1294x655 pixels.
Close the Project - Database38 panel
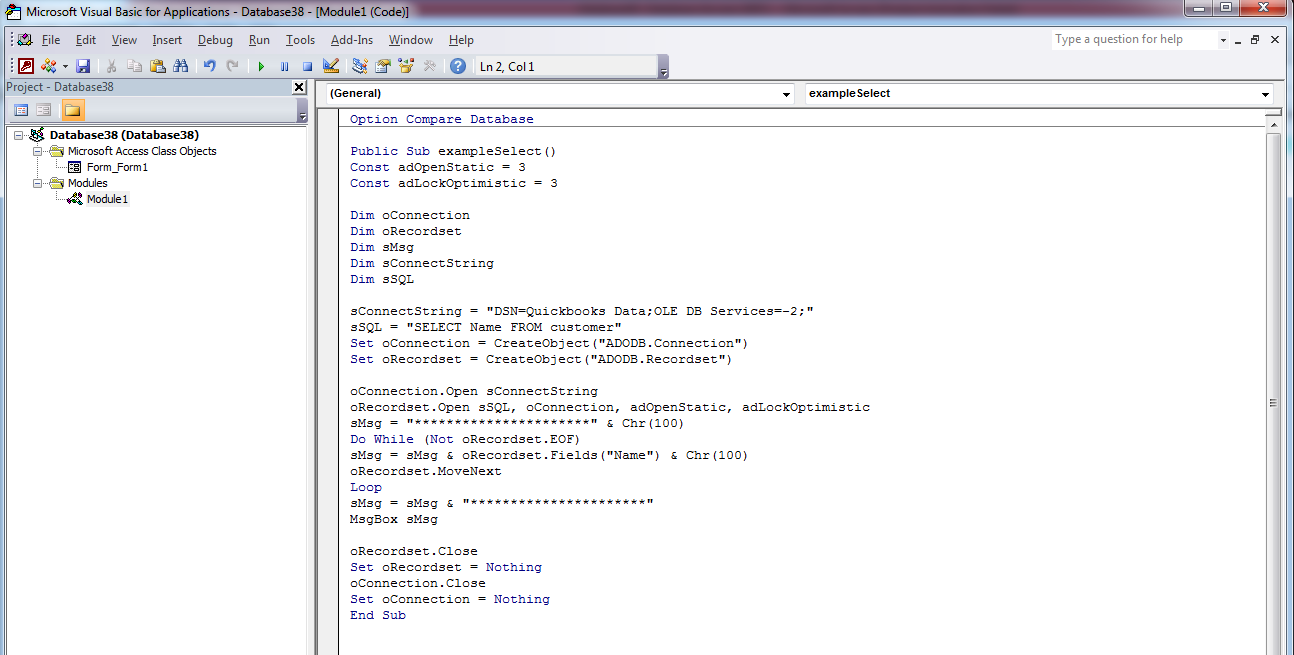[x=298, y=87]
